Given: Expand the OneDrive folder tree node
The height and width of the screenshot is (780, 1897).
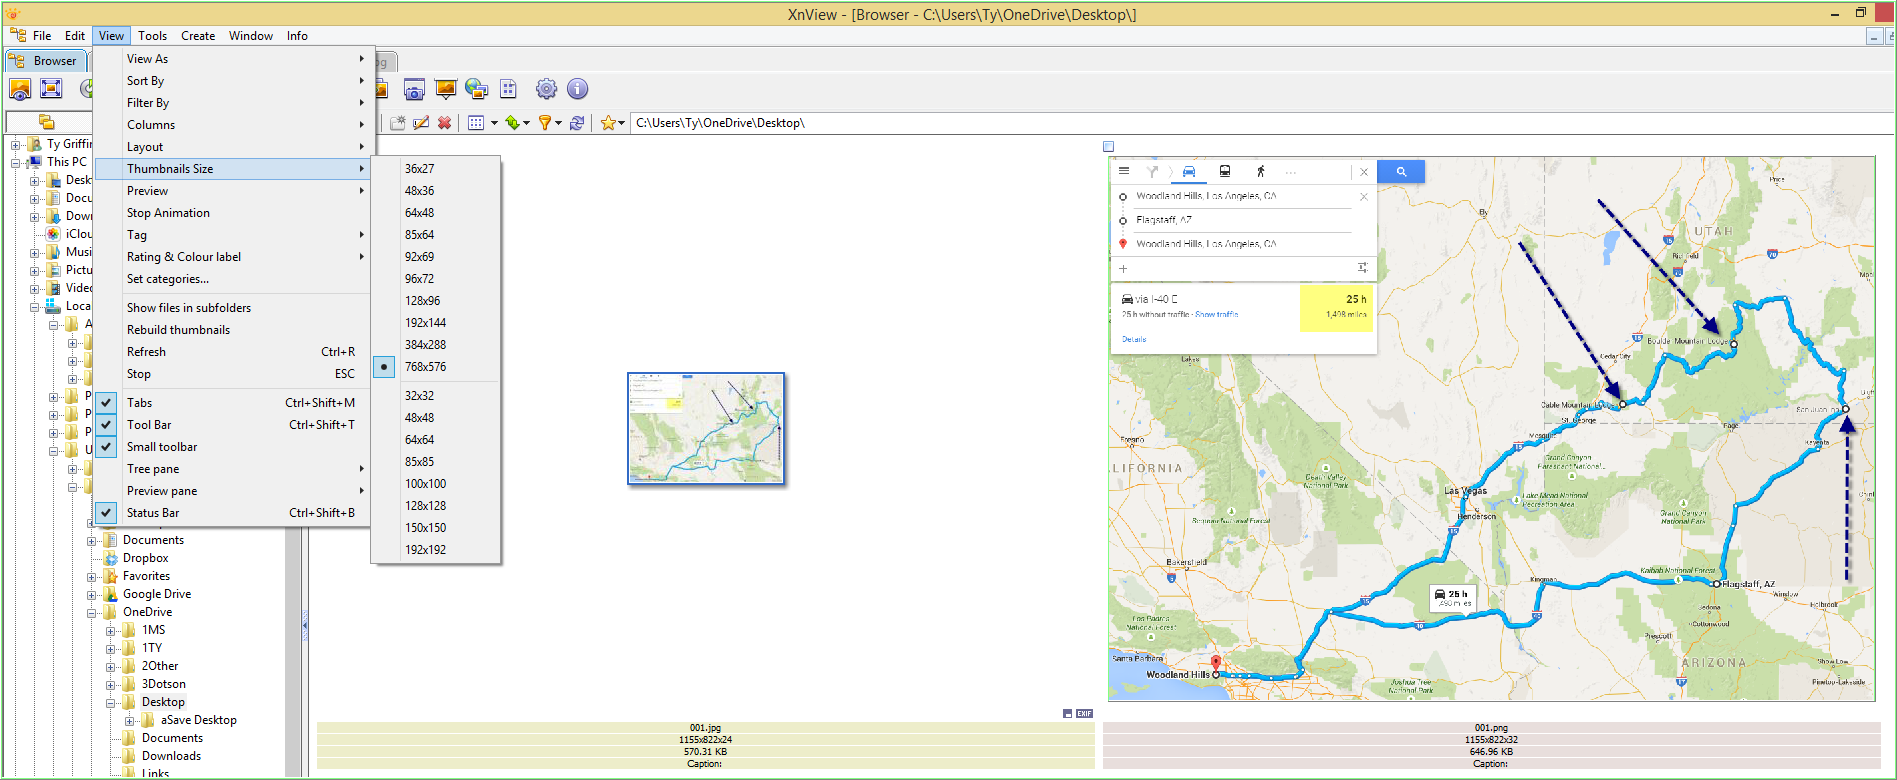Looking at the screenshot, I should [92, 612].
